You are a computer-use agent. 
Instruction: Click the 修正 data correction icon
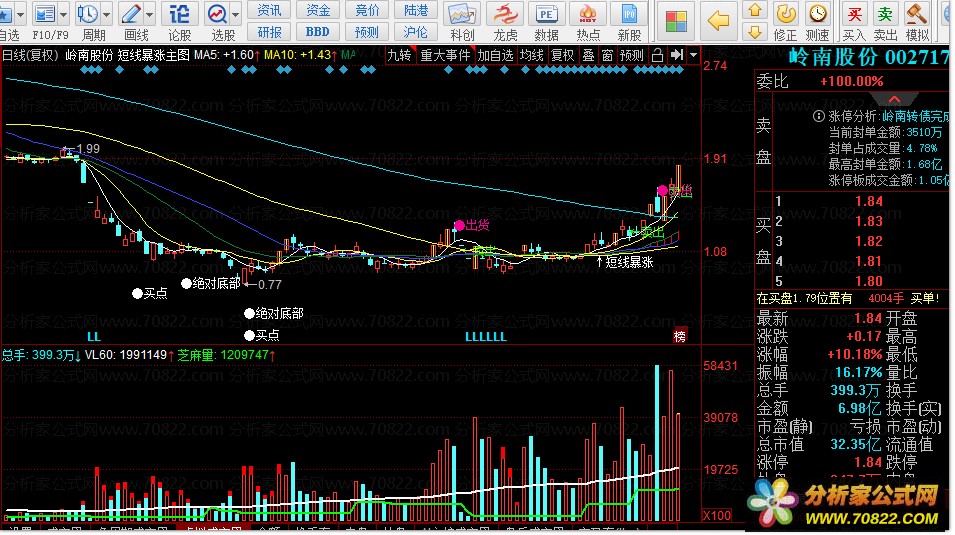(x=786, y=13)
